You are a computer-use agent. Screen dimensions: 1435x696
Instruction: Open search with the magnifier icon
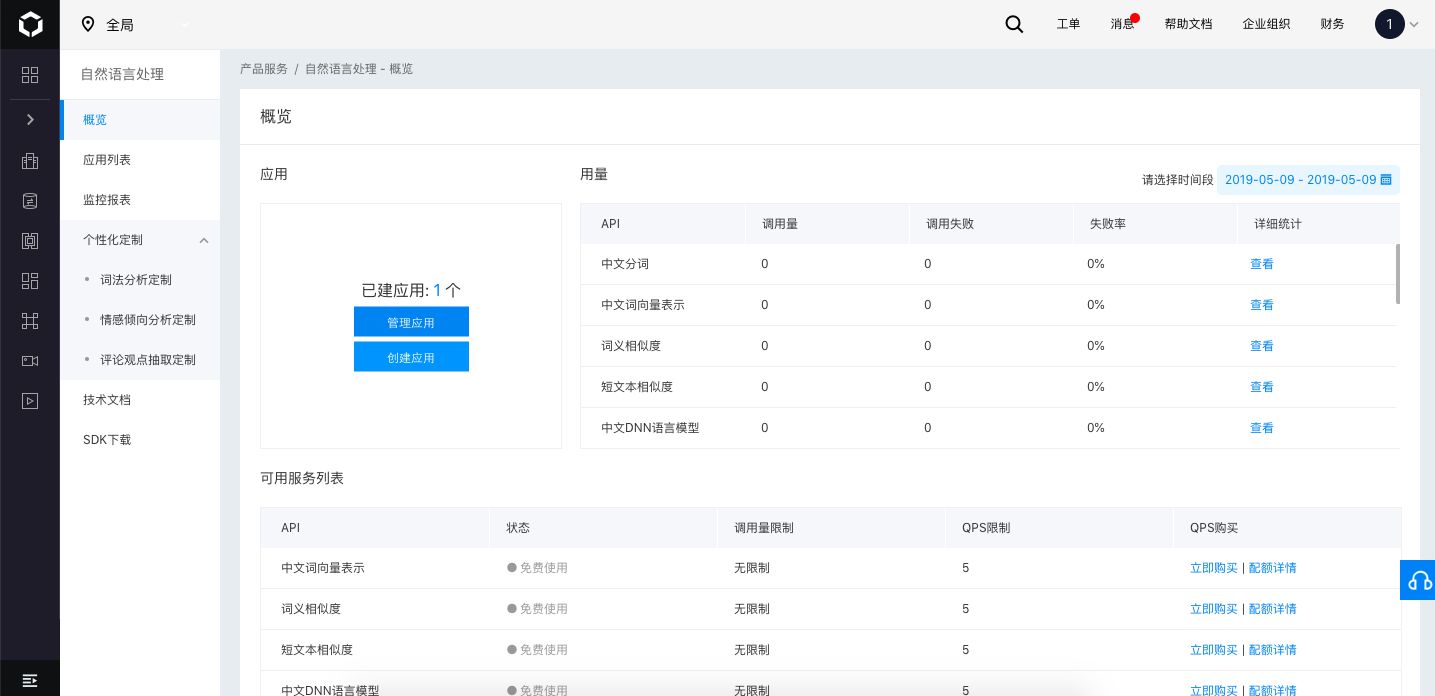(x=1014, y=25)
